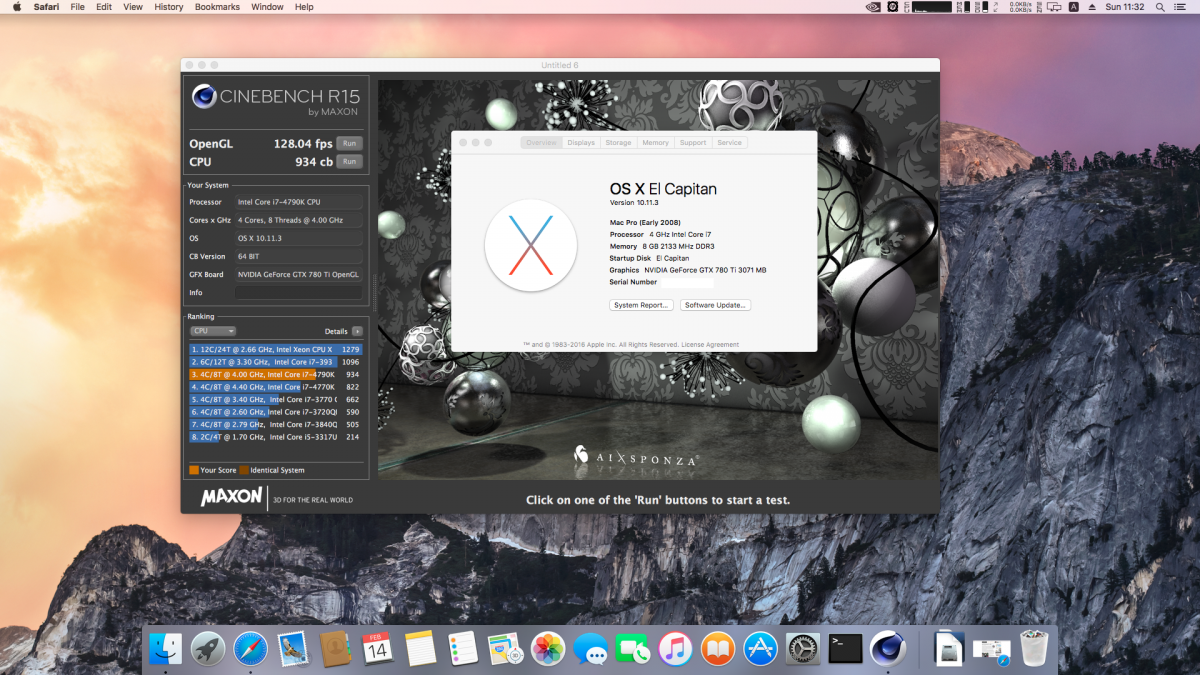Open Notes yellow pad icon in dock
This screenshot has width=1200, height=675.
(421, 649)
